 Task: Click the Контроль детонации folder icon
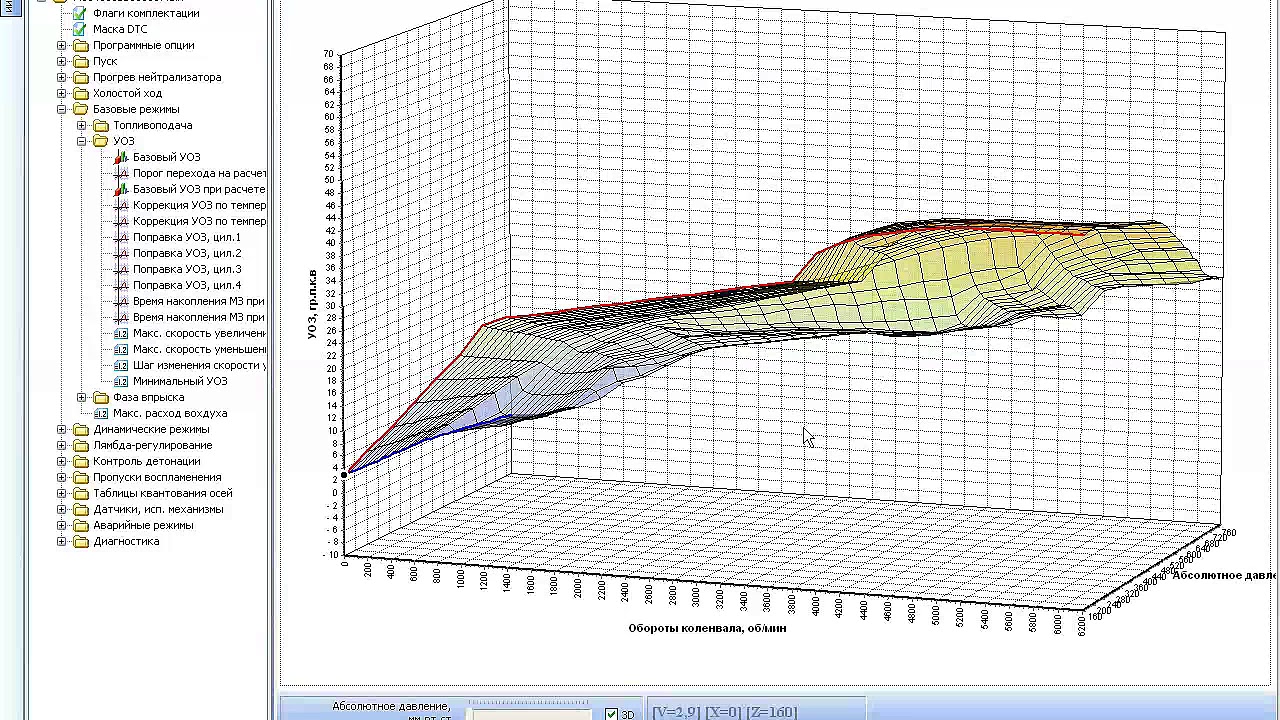(81, 461)
